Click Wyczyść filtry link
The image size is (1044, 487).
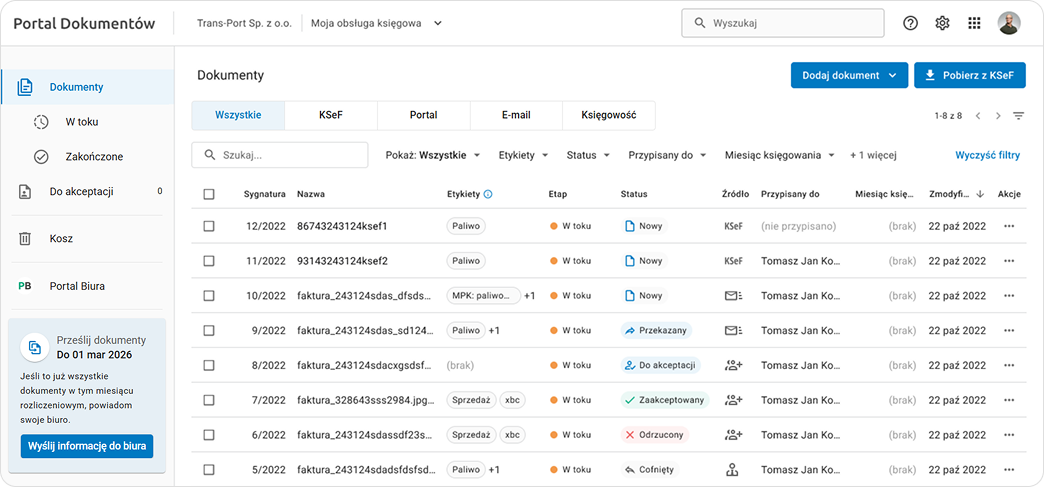987,155
